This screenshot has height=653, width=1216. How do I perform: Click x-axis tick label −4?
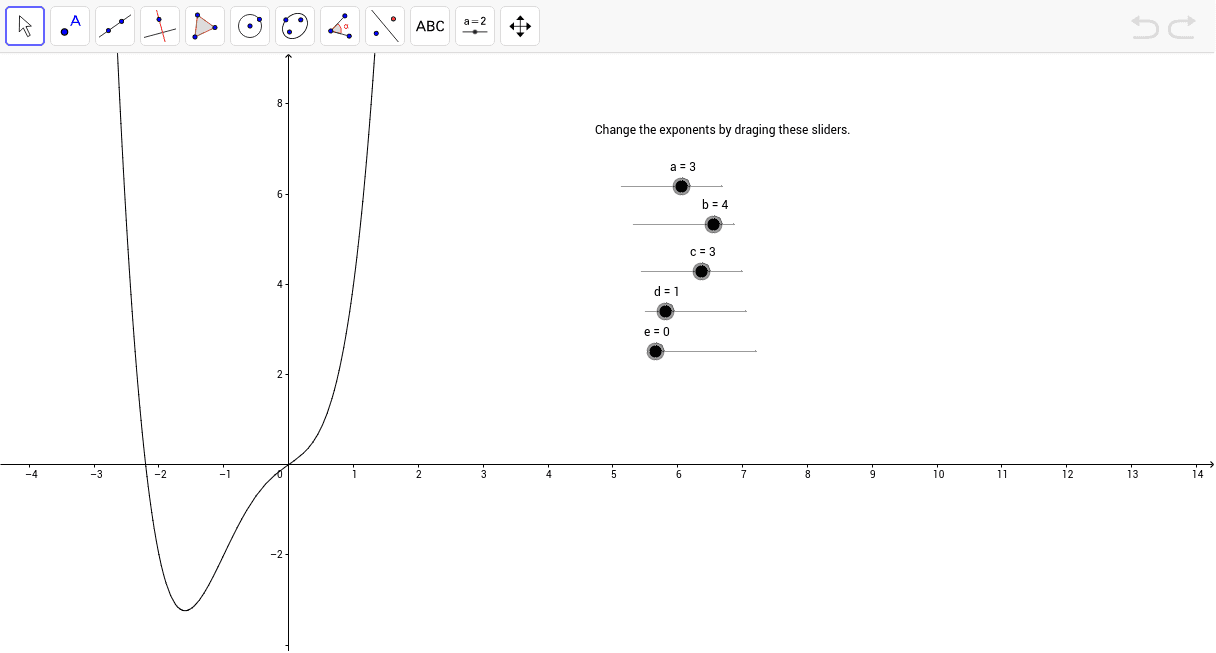(31, 475)
